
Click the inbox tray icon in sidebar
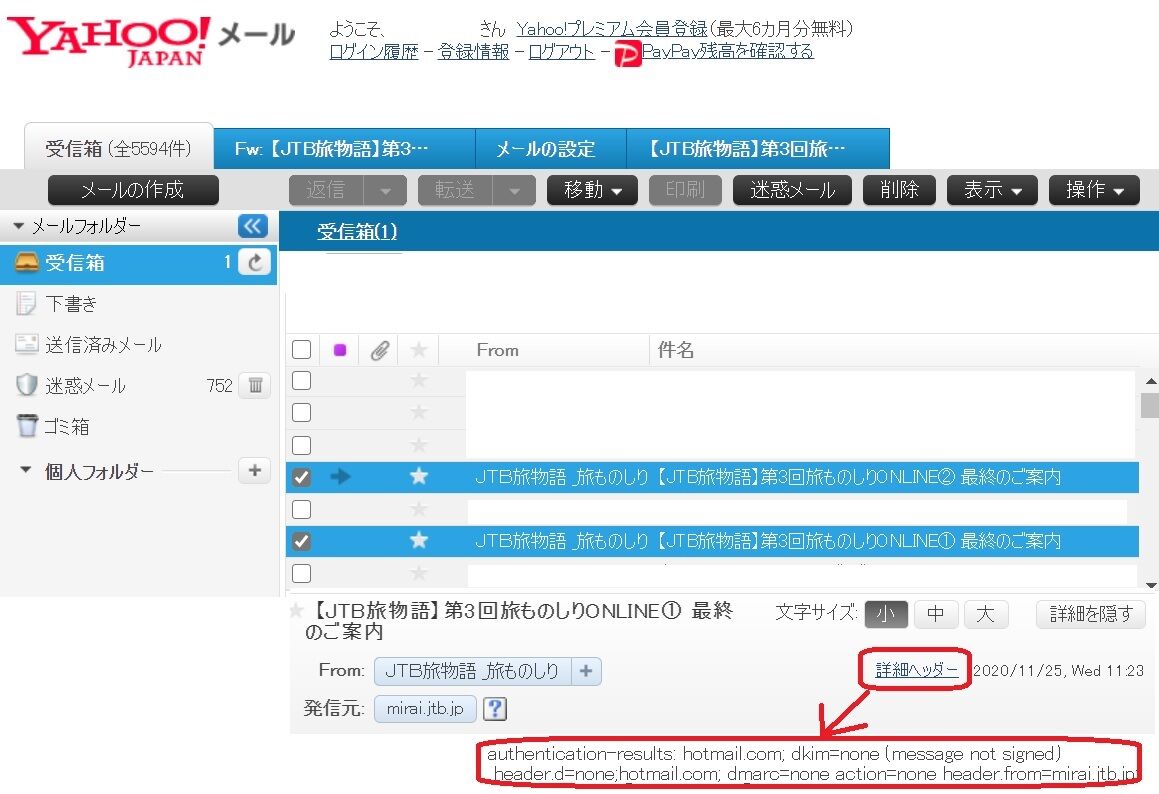[x=27, y=262]
